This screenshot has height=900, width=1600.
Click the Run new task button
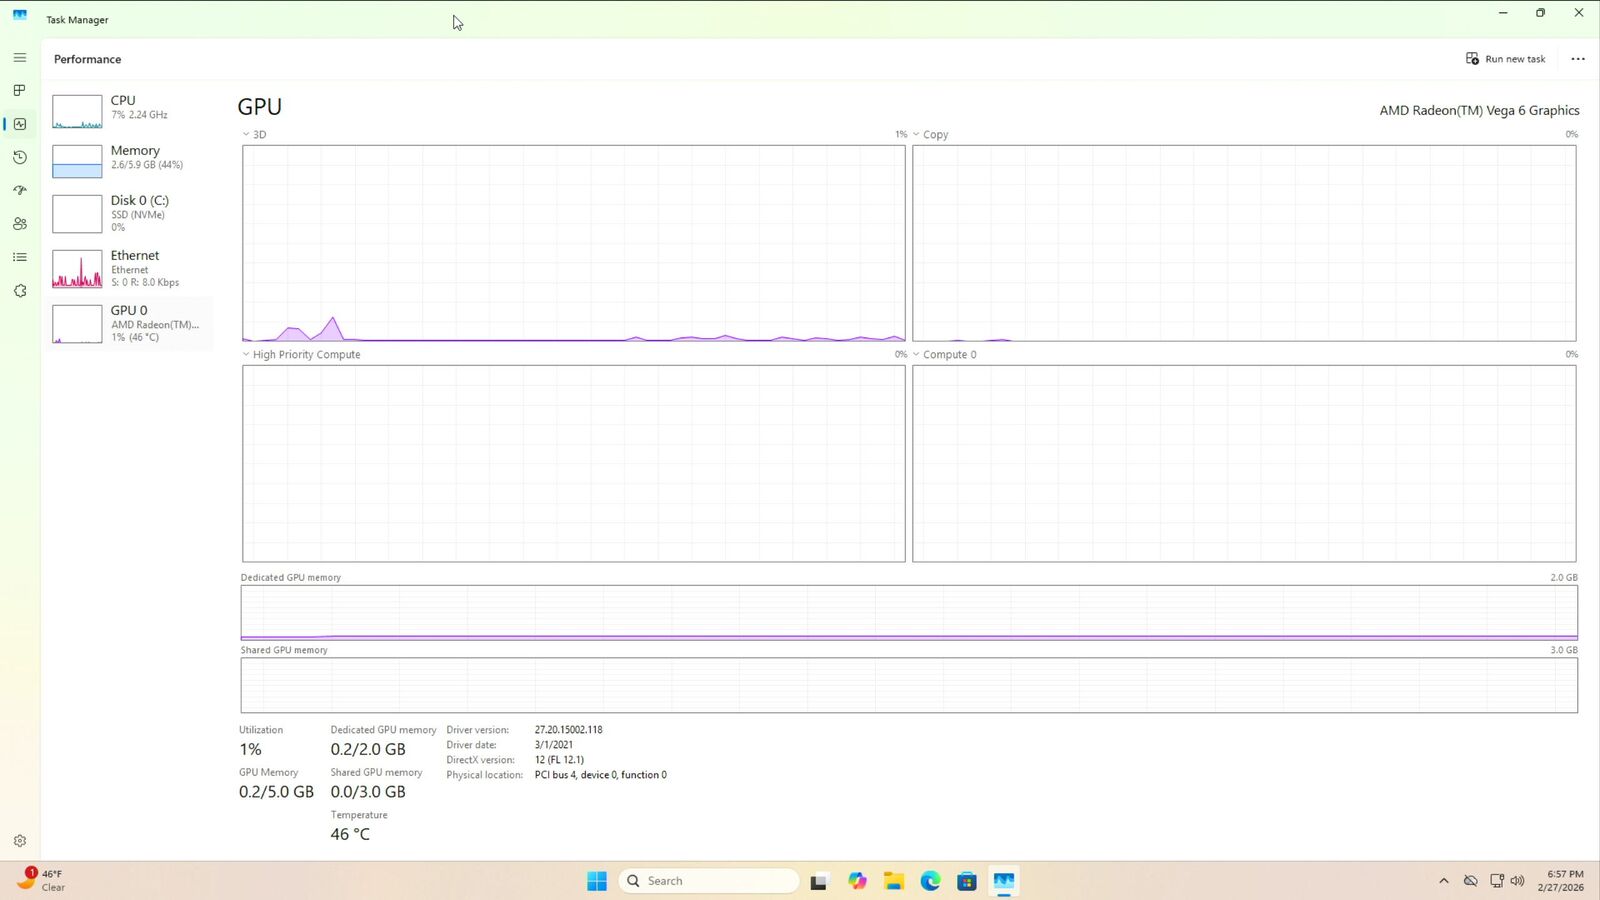click(1505, 59)
